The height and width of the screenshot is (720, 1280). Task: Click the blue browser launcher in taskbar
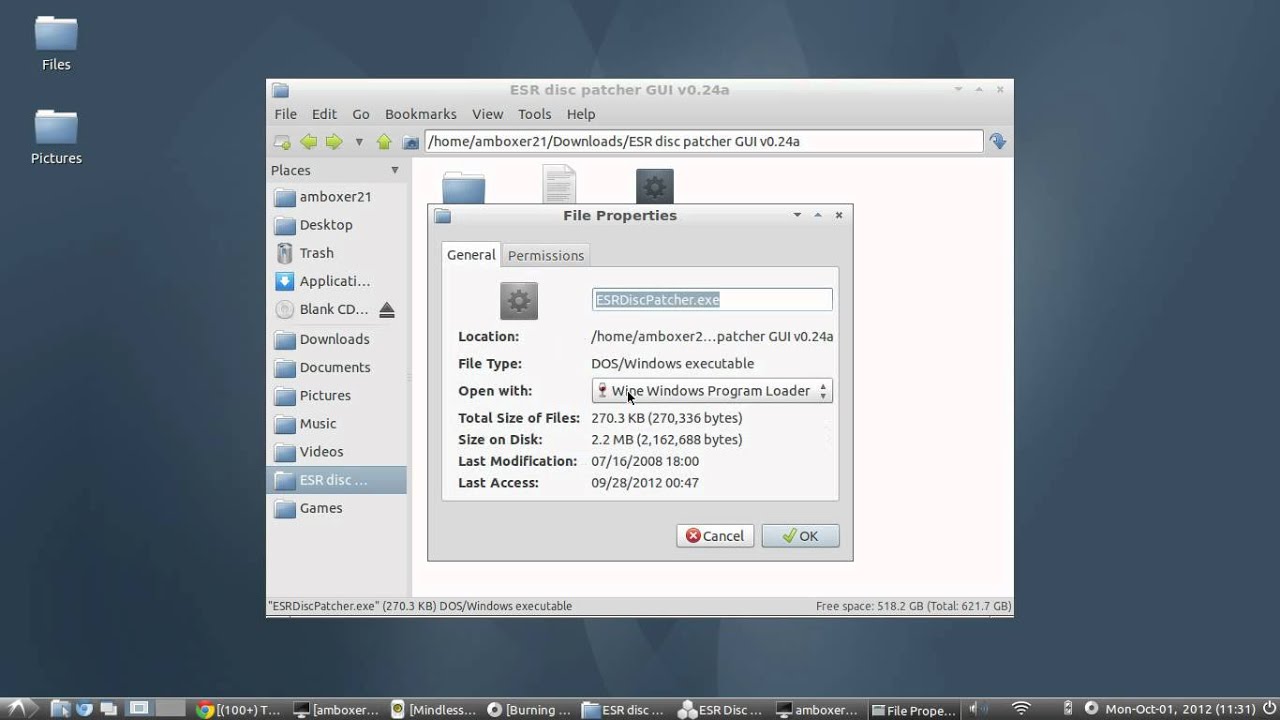(84, 709)
